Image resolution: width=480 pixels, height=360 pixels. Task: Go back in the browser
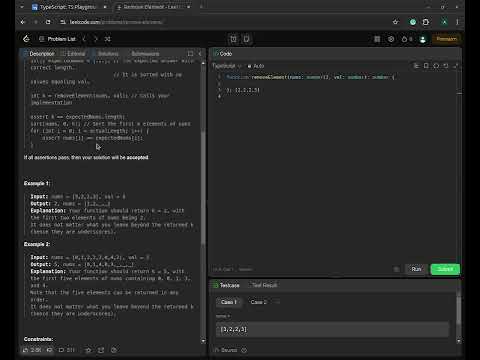[x=23, y=22]
